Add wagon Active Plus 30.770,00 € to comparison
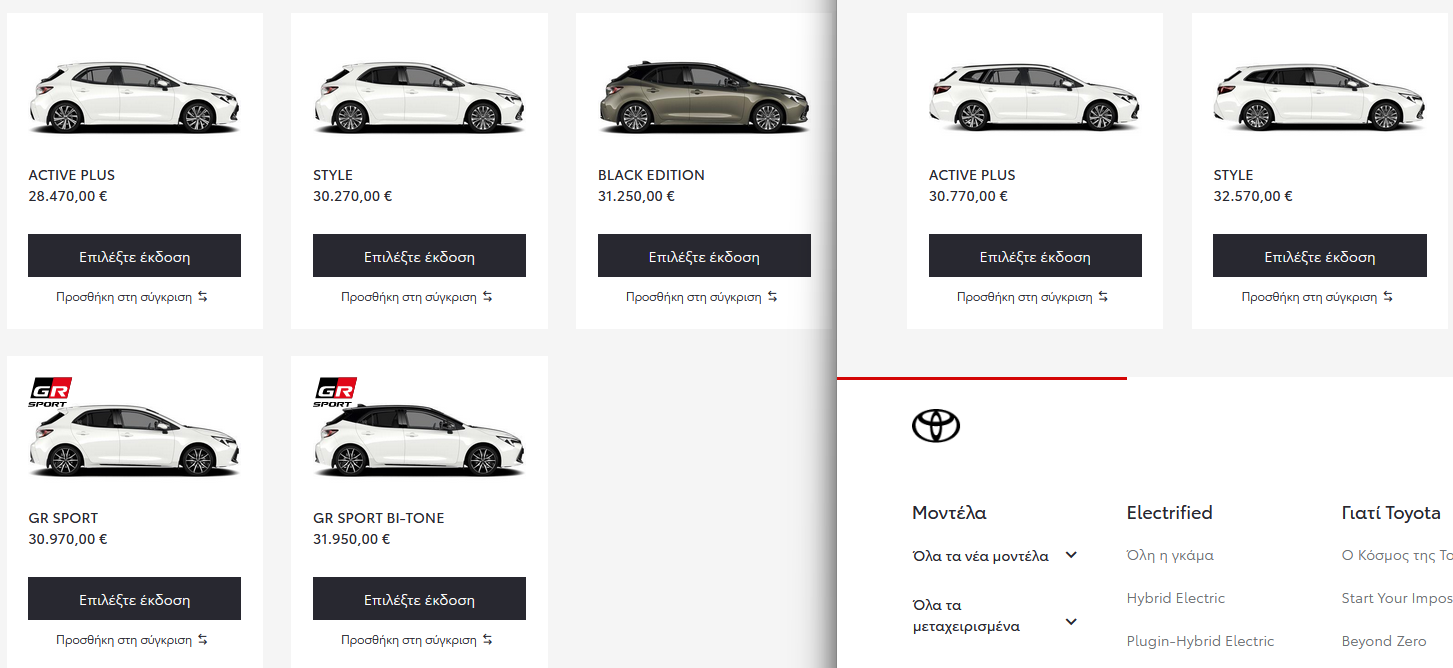 coord(1025,297)
